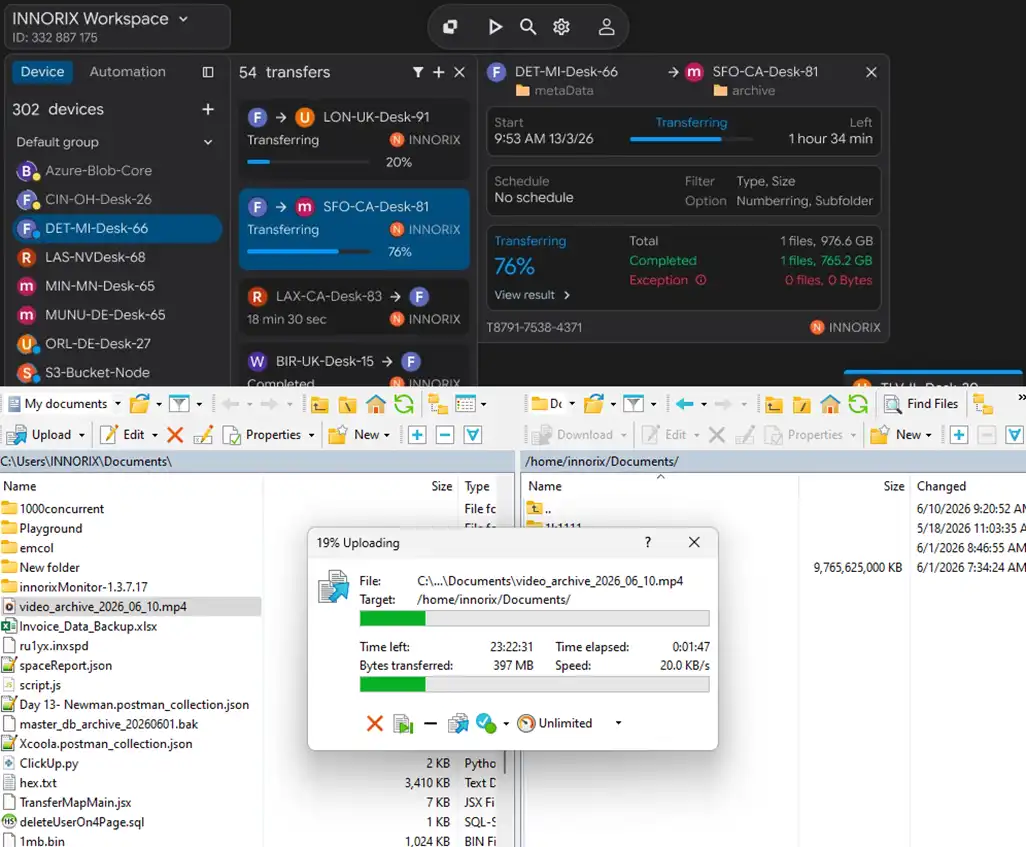
Task: Select Invoice_Data_Backup.xlsx file
Action: pos(88,626)
